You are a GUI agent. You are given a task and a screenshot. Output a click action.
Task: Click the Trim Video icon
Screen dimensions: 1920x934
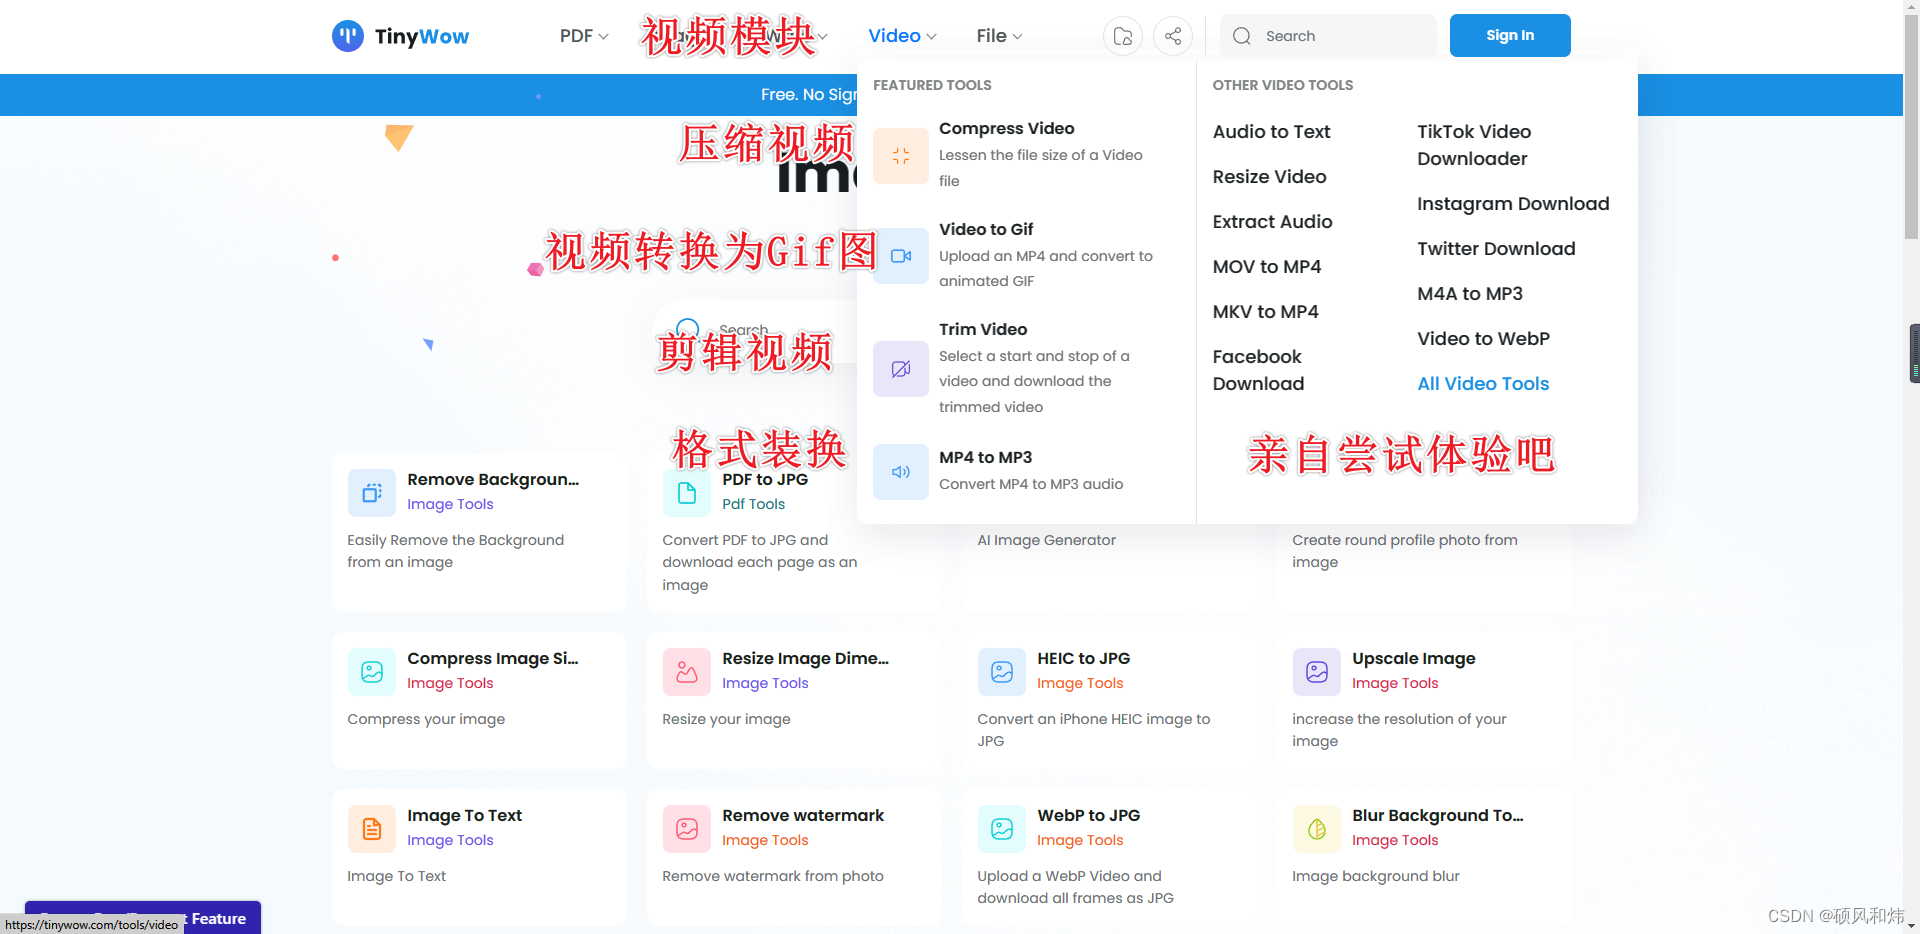[x=901, y=369]
